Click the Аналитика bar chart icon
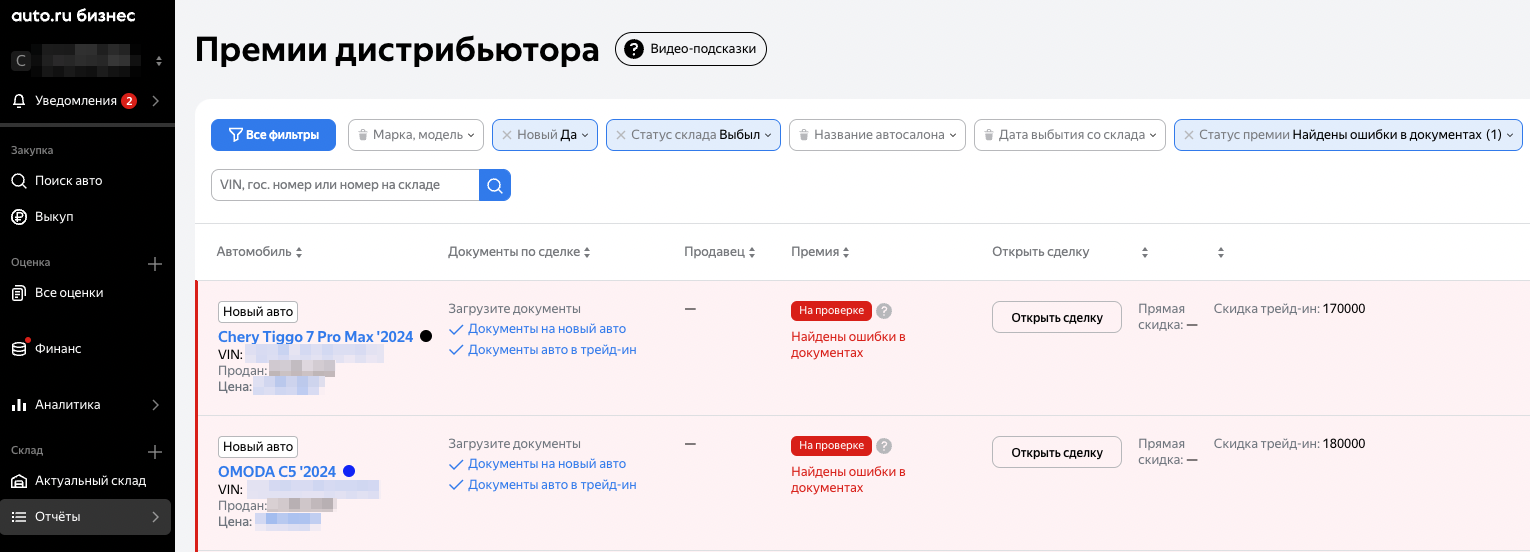Viewport: 1530px width, 552px height. point(19,405)
